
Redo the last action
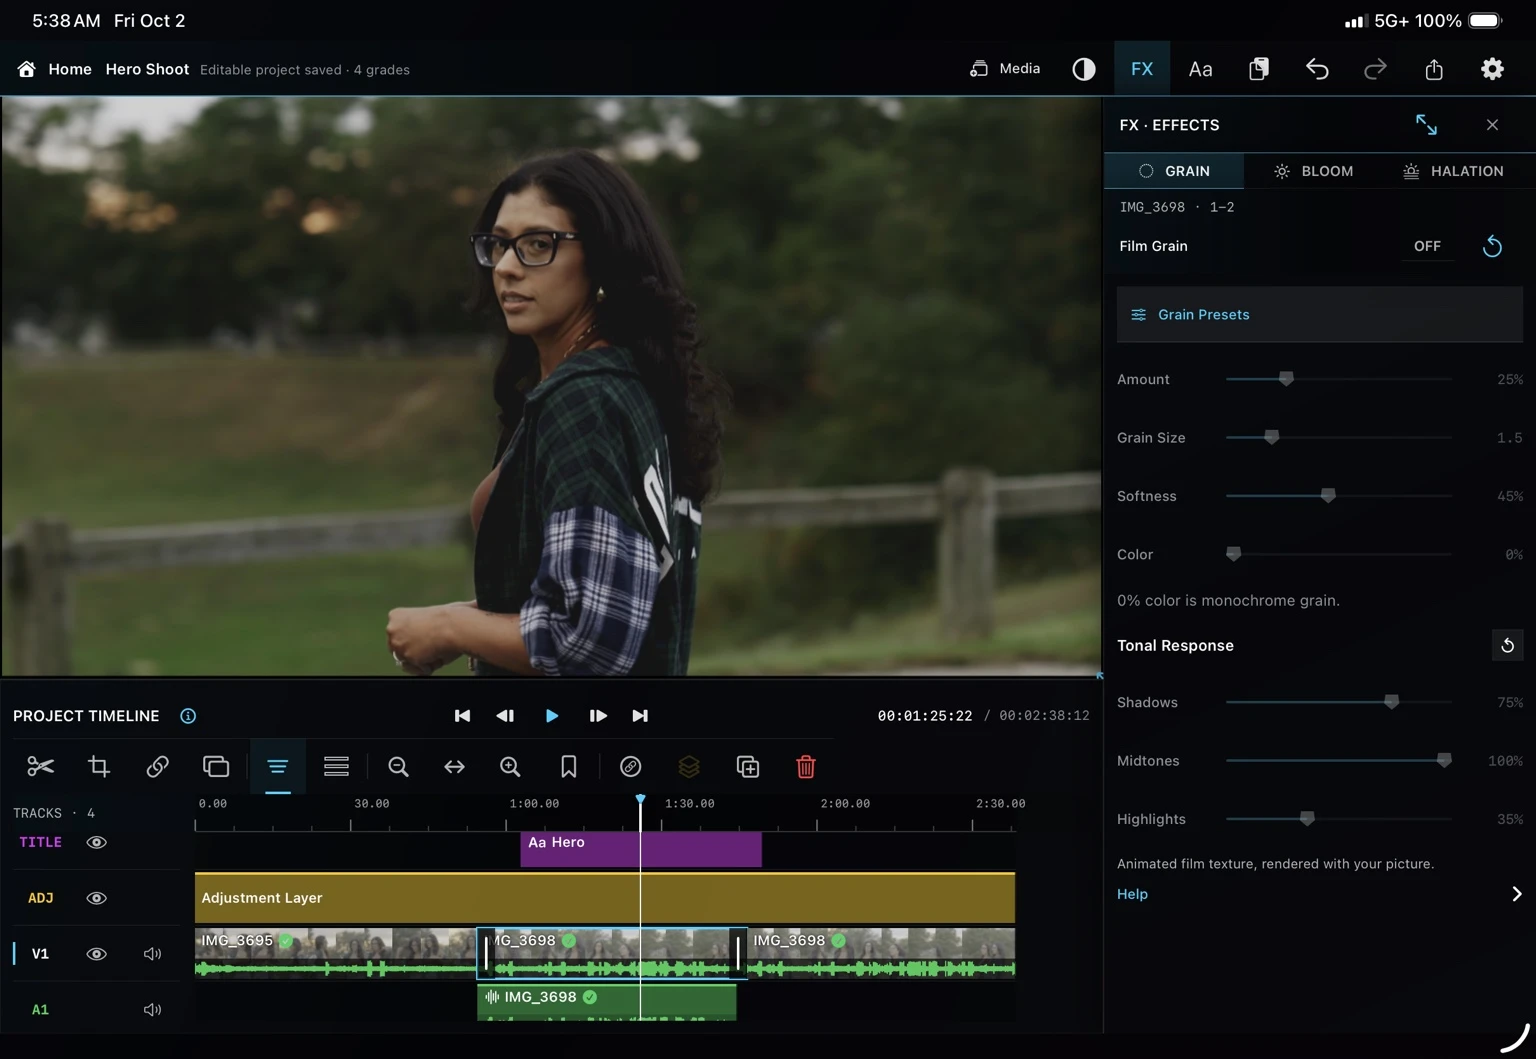point(1375,69)
